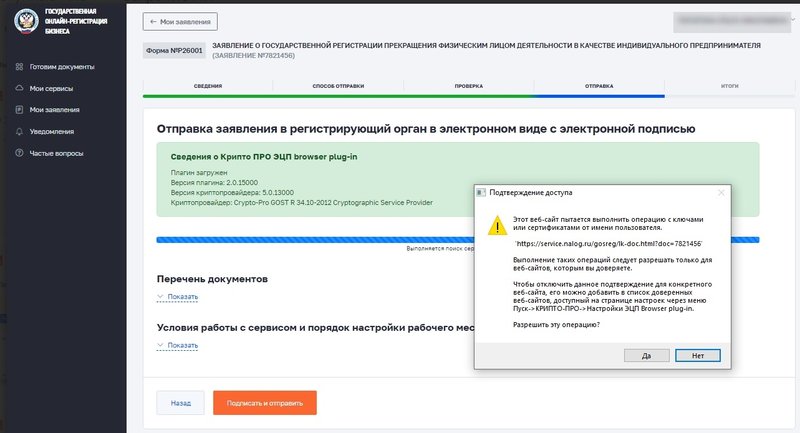Screen dimensions: 800x433
Task: Click the Криптопровайдер: Crypto-Pro GOST line
Action: (302, 203)
